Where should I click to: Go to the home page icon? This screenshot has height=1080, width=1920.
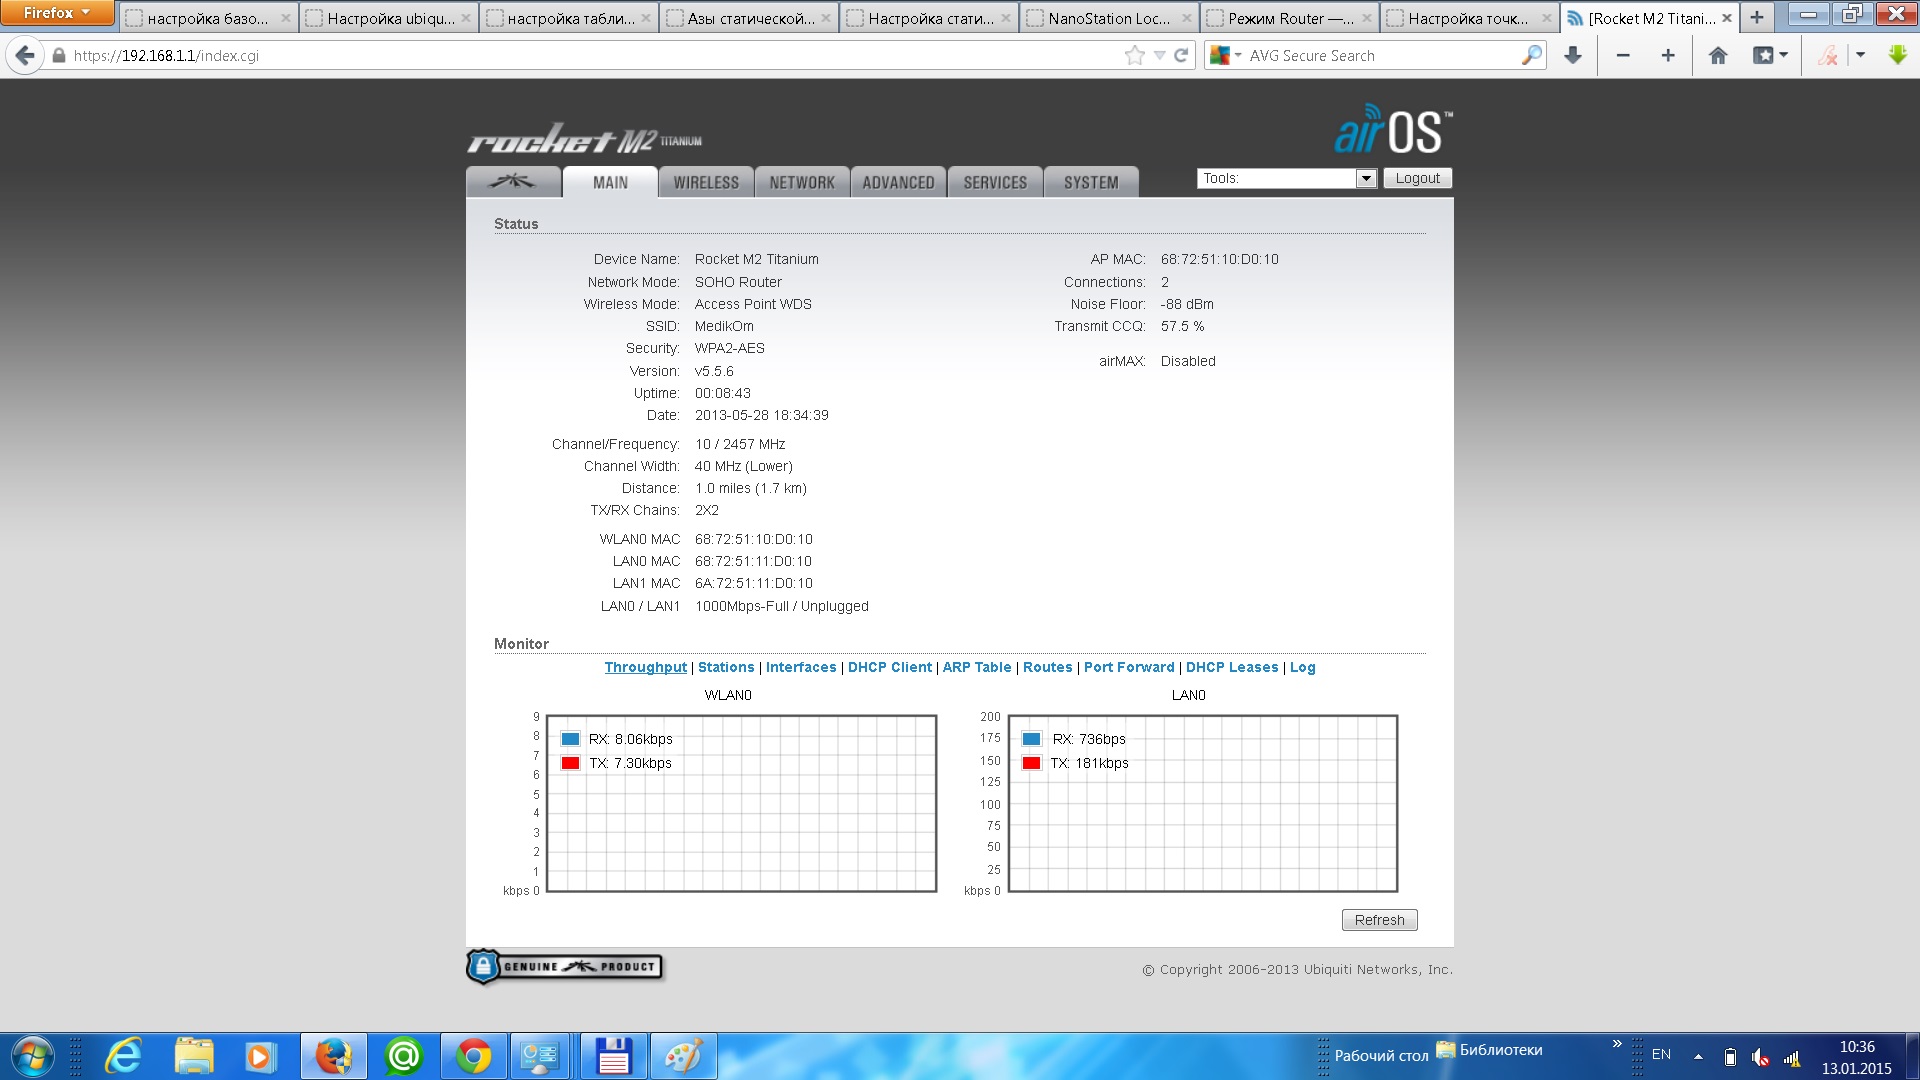coord(1718,55)
